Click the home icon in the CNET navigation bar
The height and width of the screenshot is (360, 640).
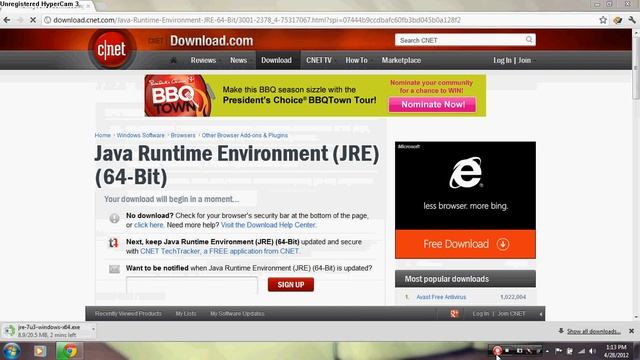click(x=173, y=60)
